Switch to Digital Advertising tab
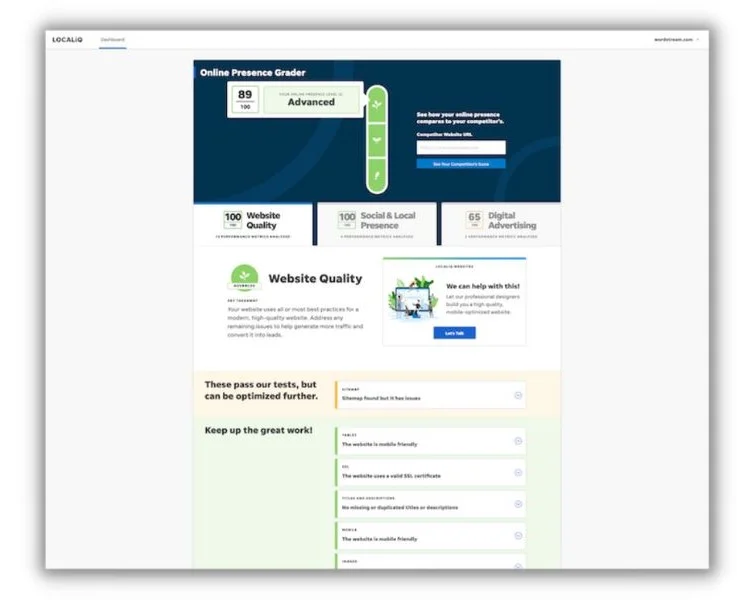The image size is (750, 600). click(502, 222)
